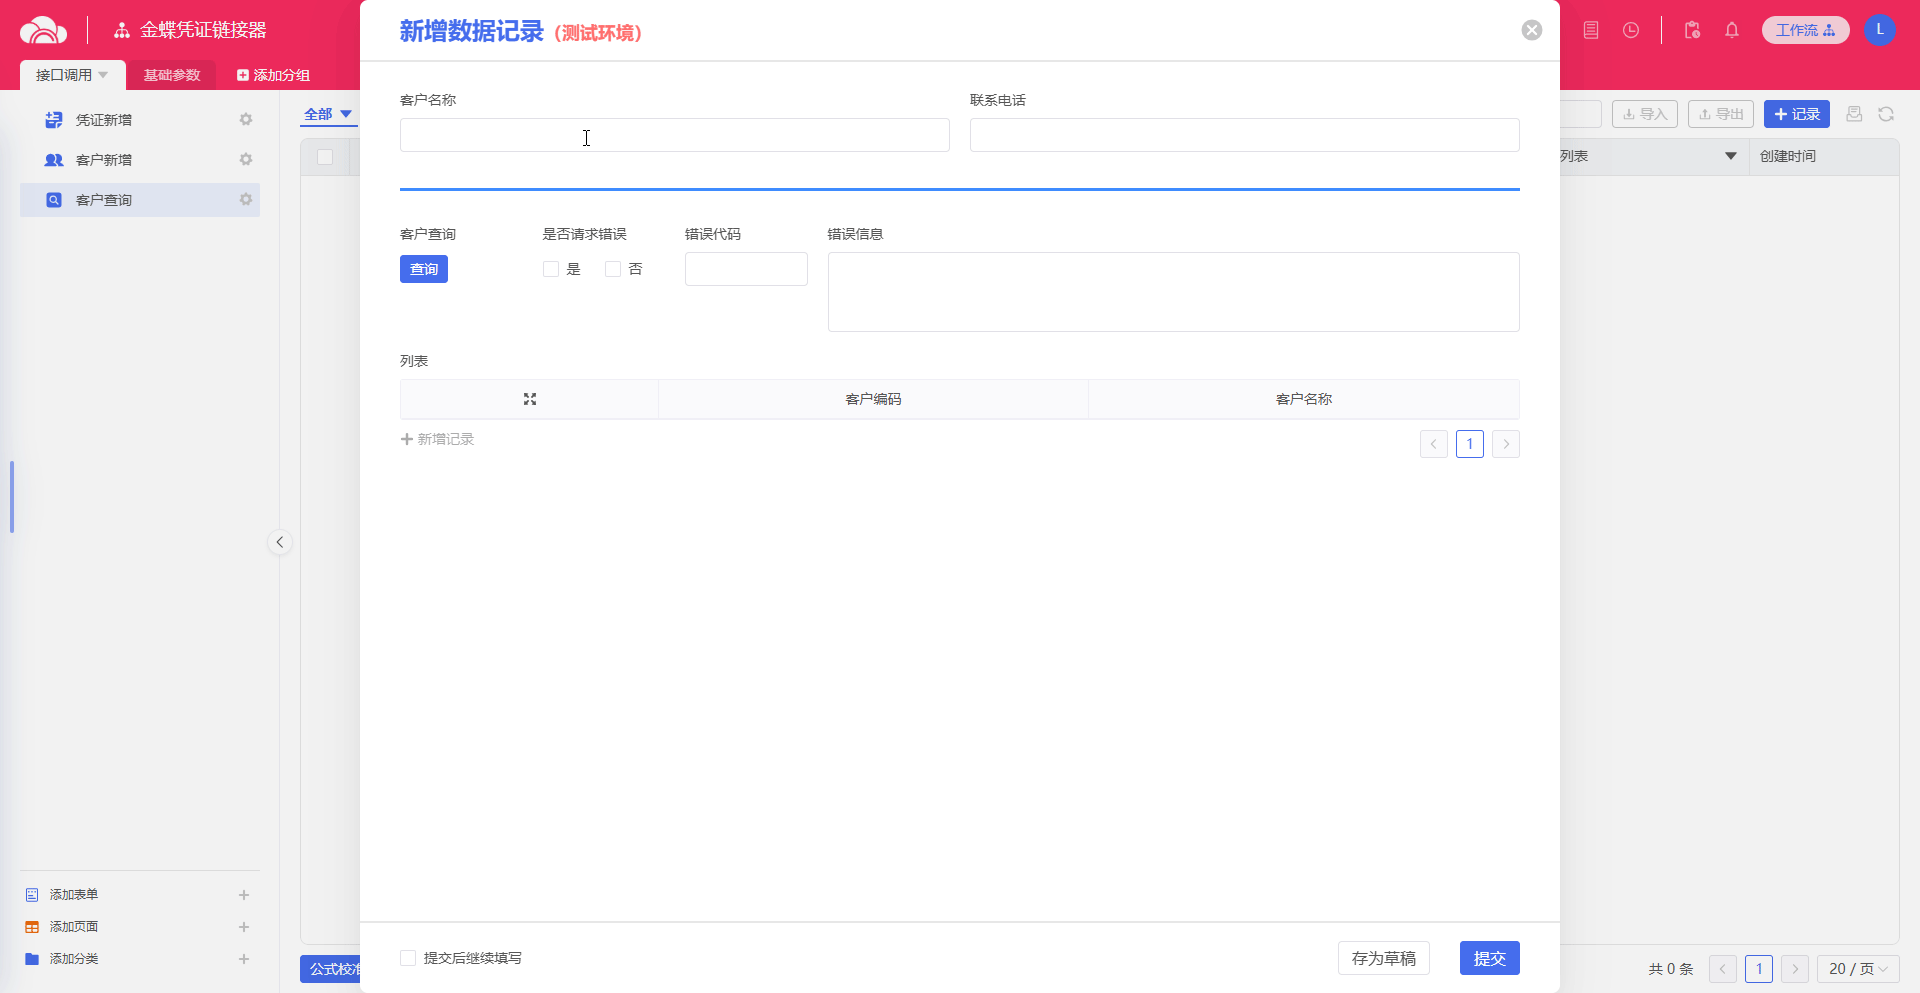
Task: Click 导出 button
Action: 1721,114
